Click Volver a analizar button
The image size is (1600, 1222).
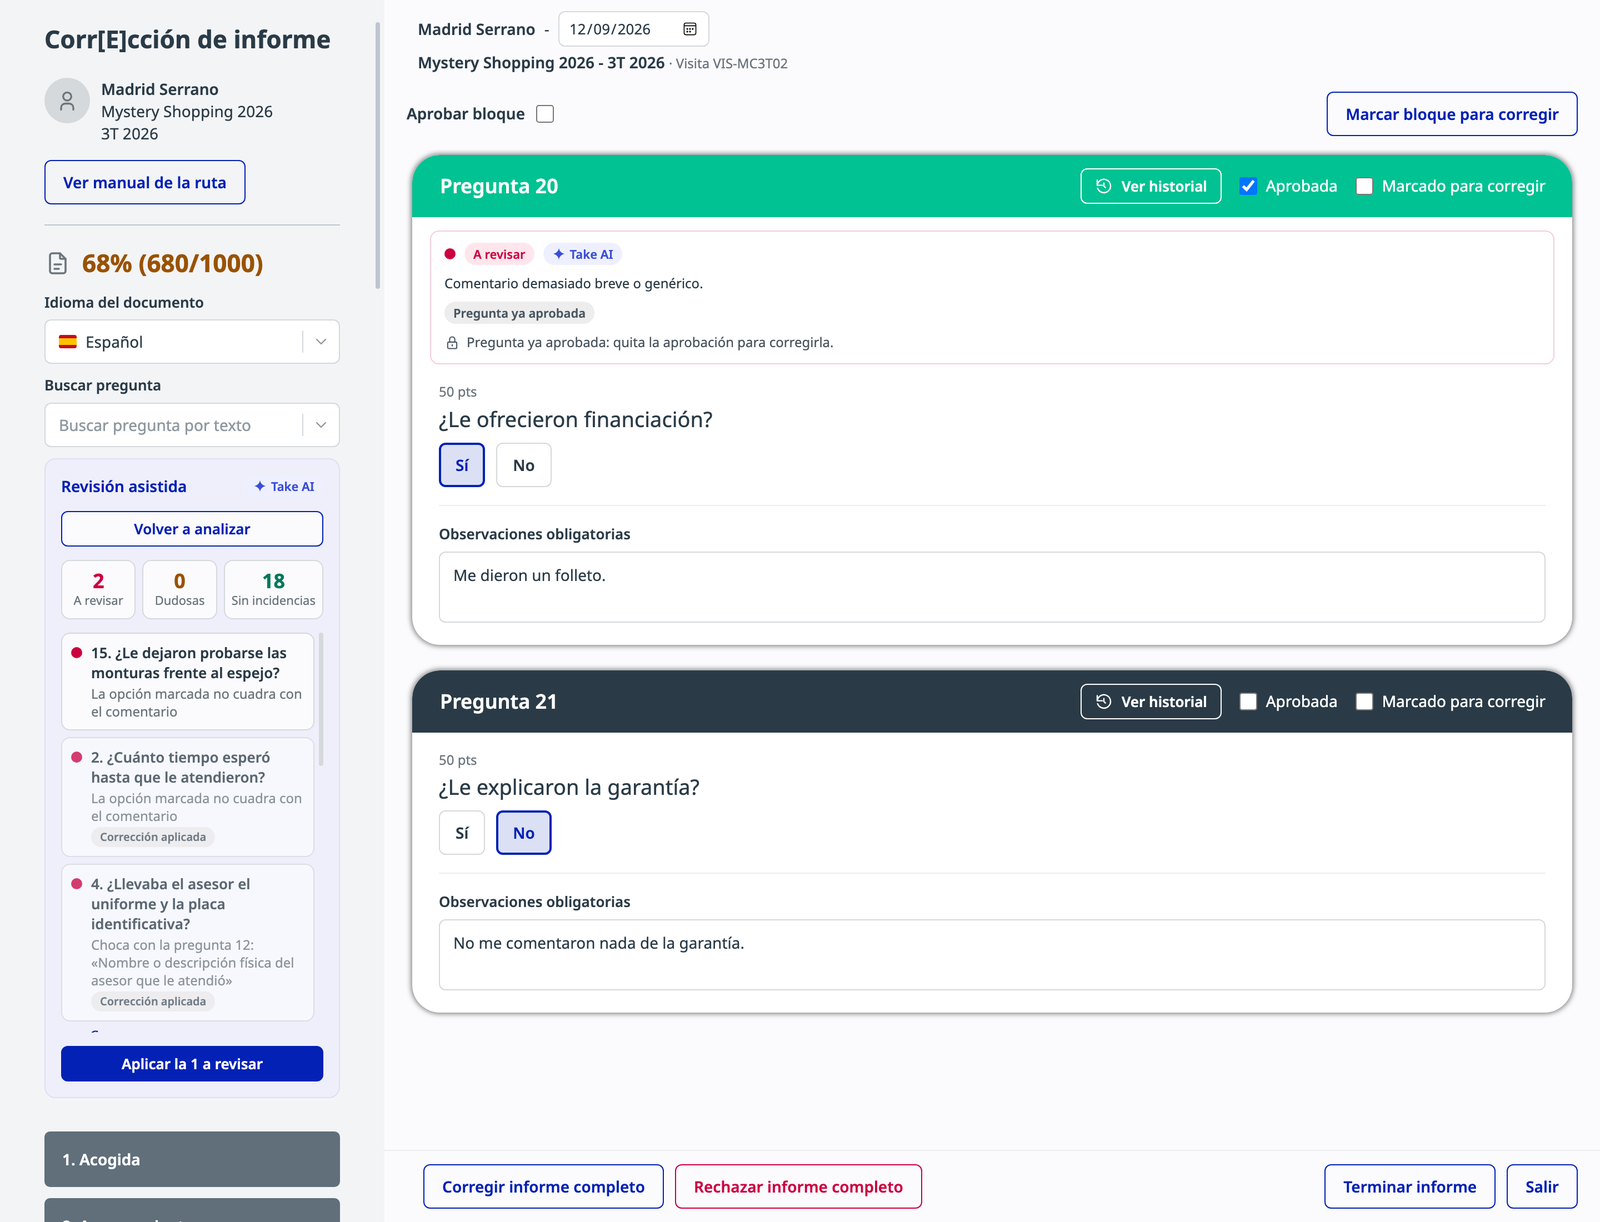tap(192, 529)
